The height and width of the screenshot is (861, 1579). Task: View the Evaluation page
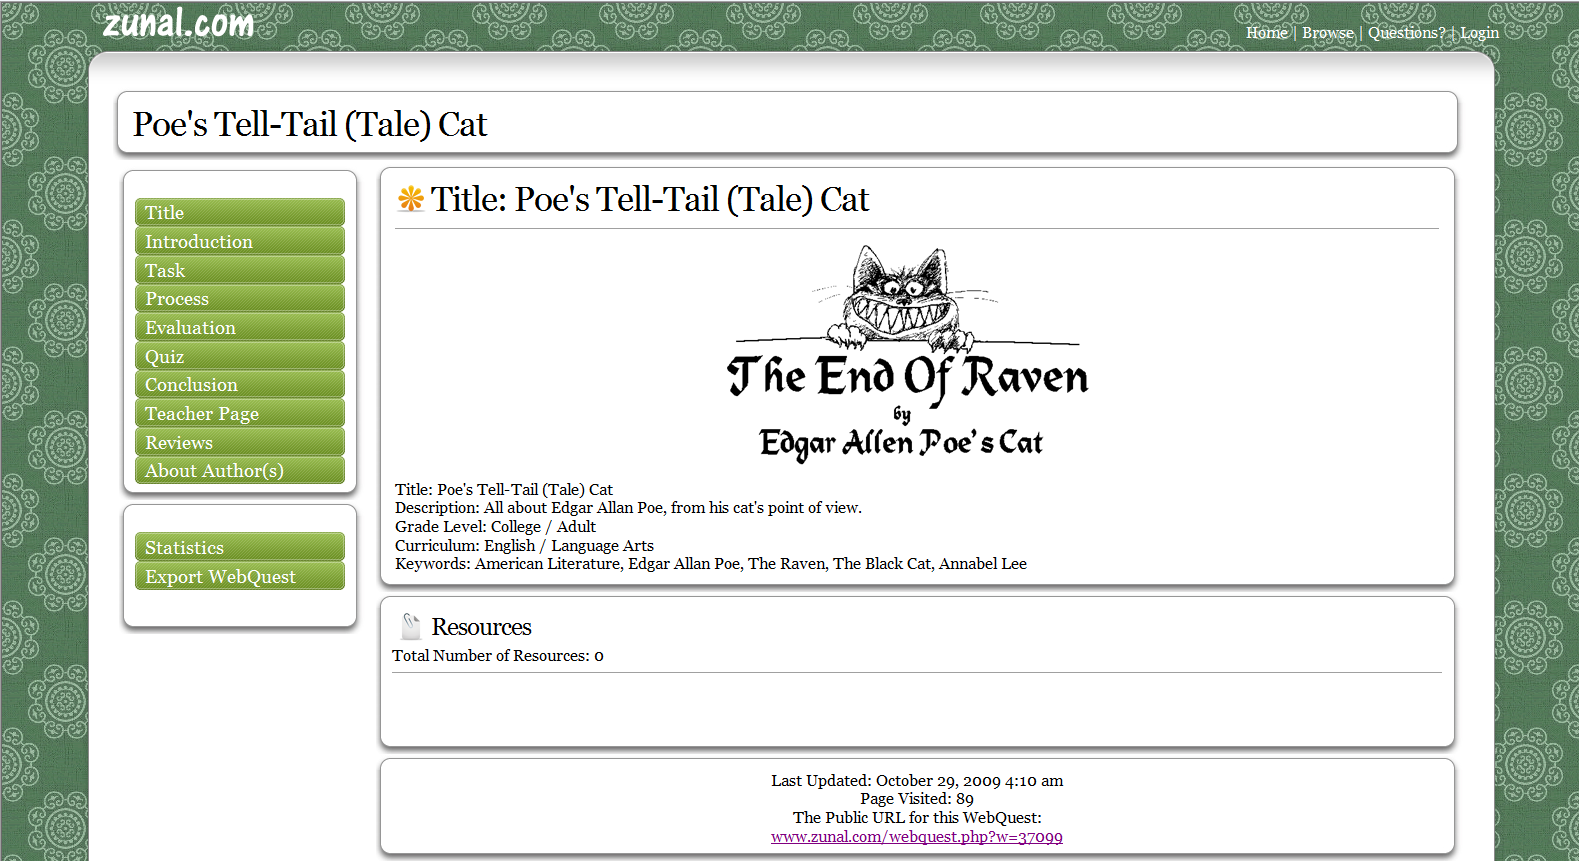239,328
